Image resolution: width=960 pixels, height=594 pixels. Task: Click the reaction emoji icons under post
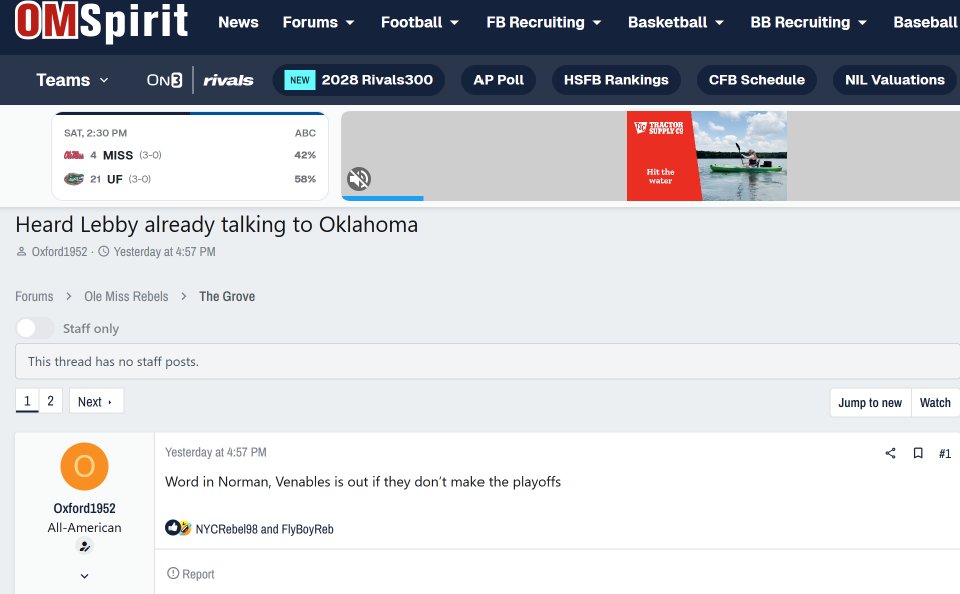tap(178, 528)
